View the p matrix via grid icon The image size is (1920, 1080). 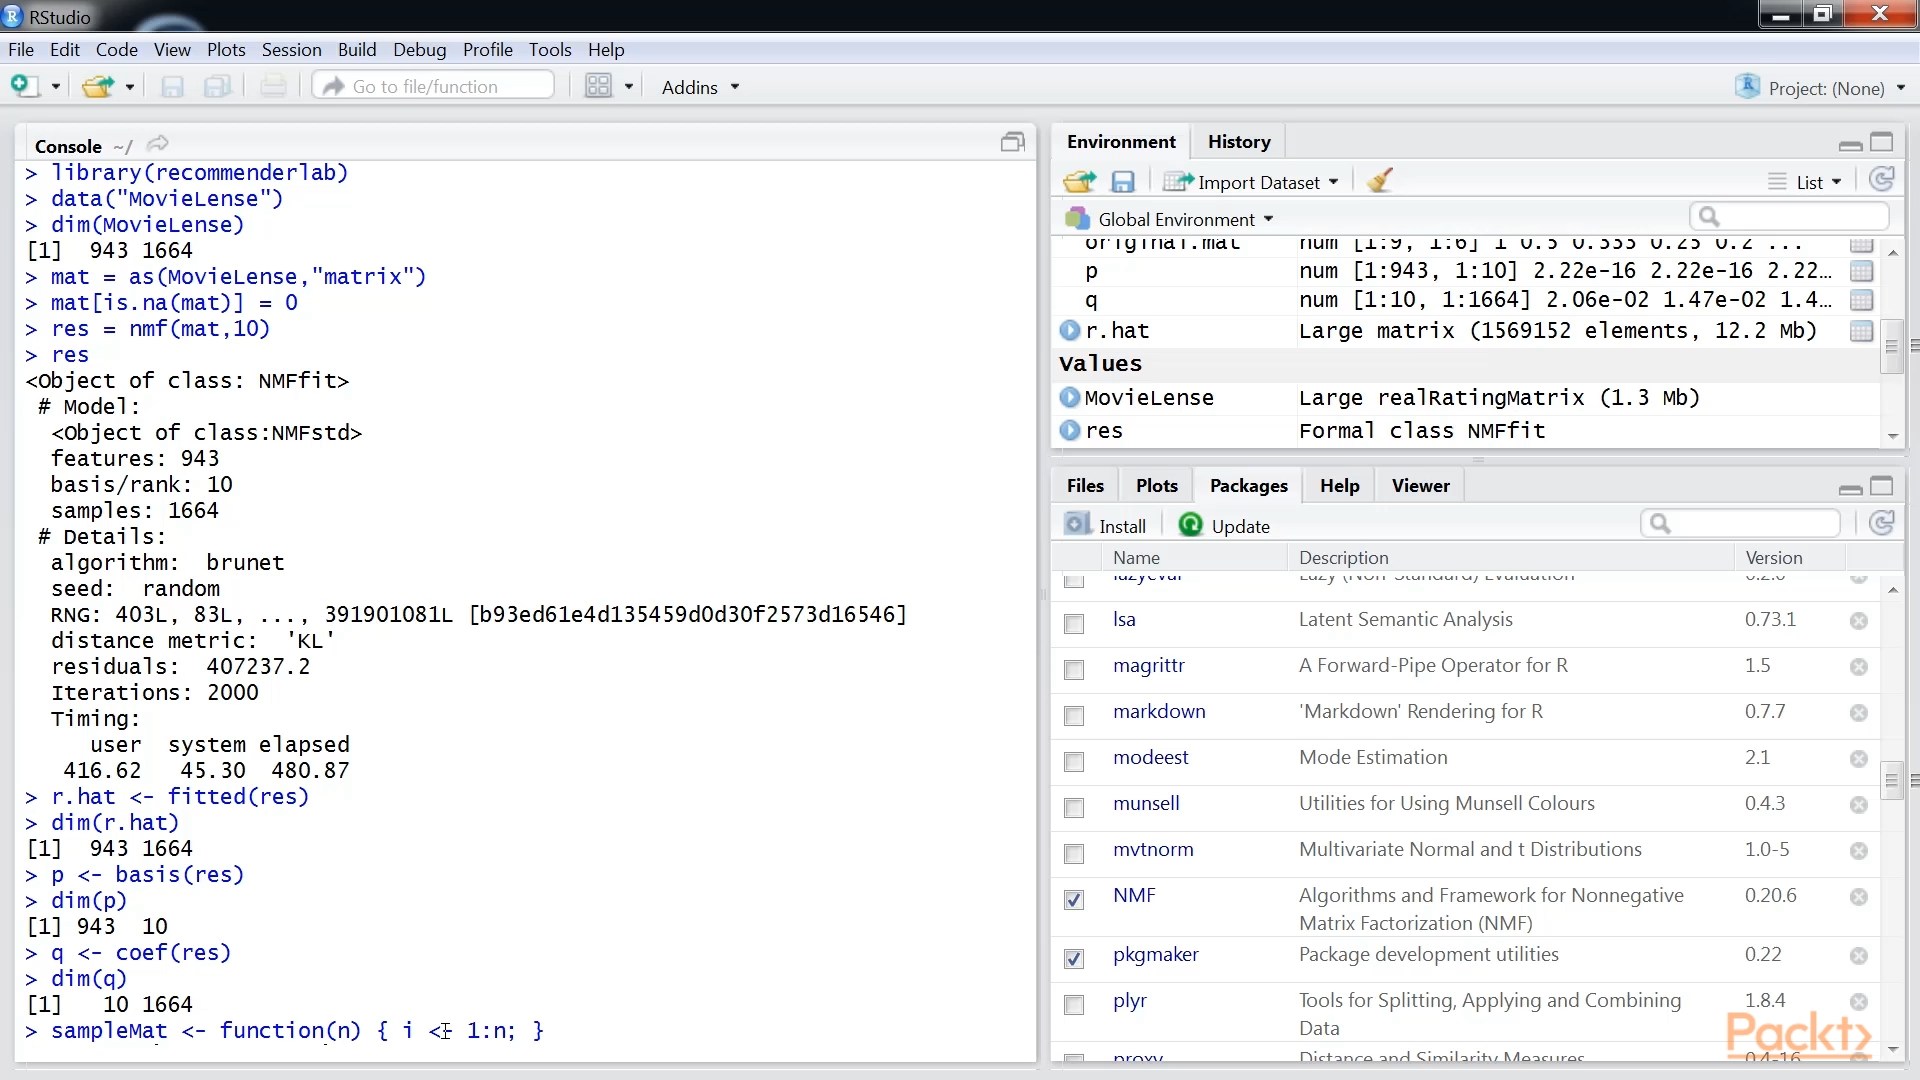pos(1861,271)
